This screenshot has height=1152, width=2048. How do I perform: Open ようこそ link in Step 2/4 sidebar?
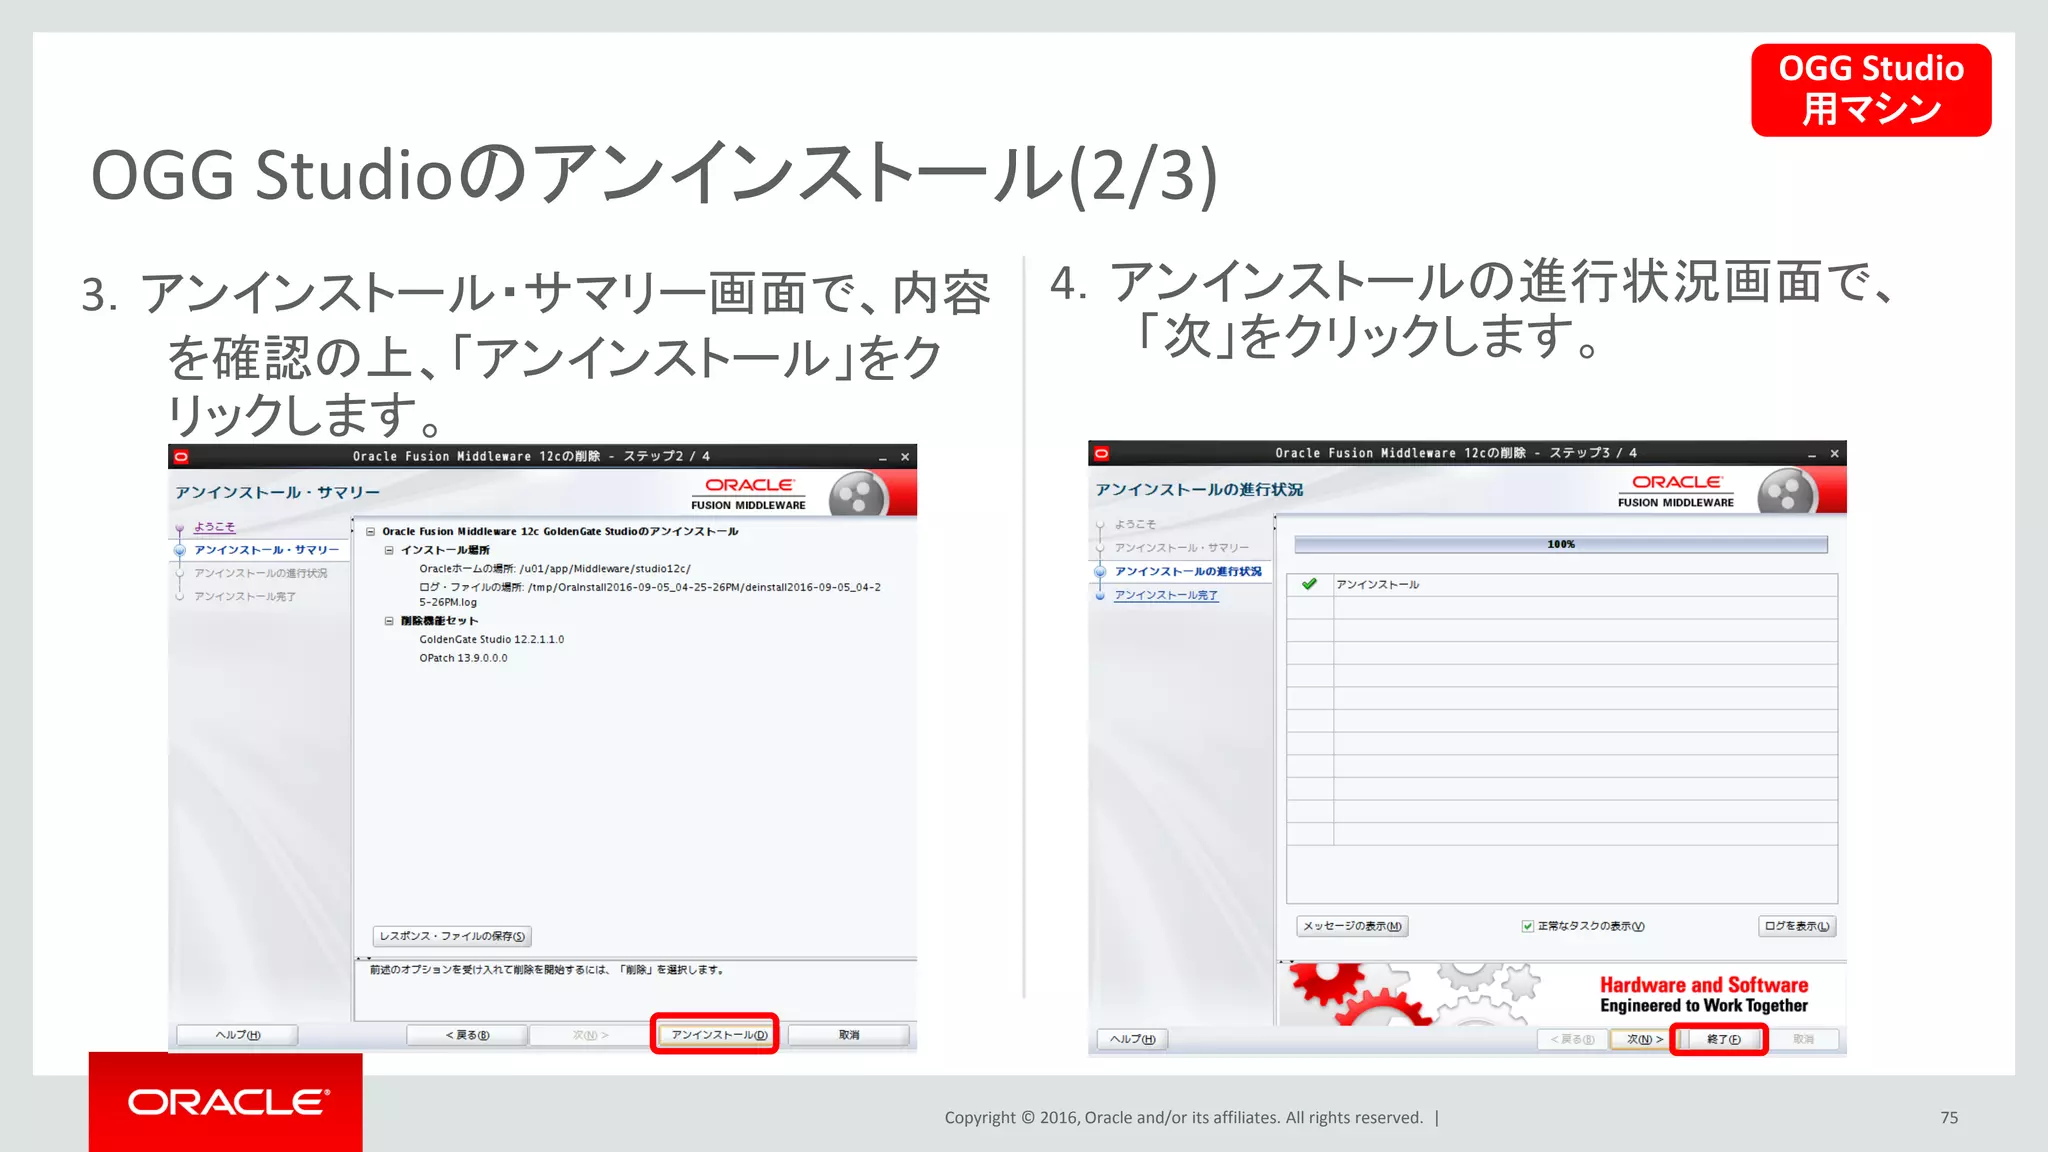[214, 527]
